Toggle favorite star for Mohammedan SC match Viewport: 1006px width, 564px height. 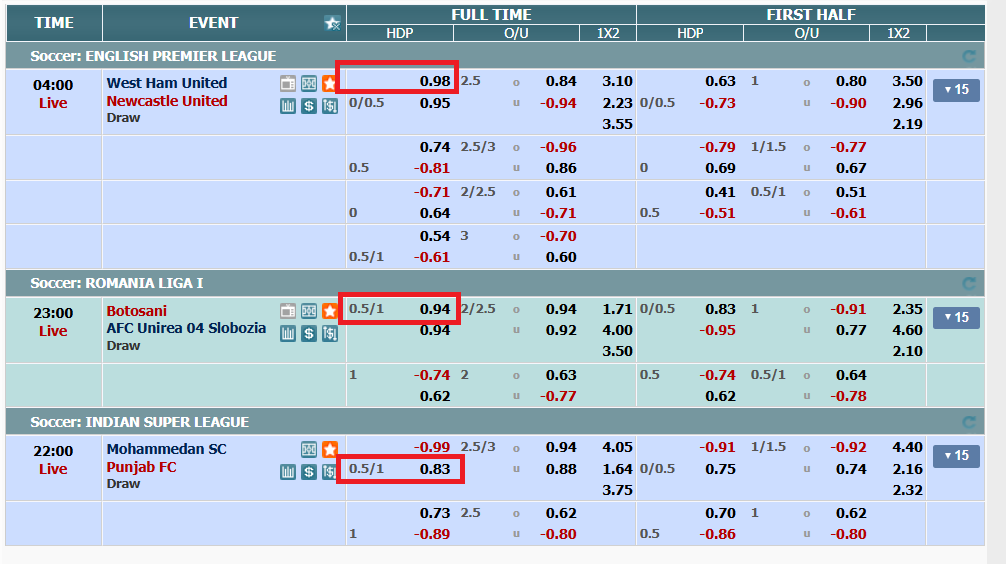(329, 450)
